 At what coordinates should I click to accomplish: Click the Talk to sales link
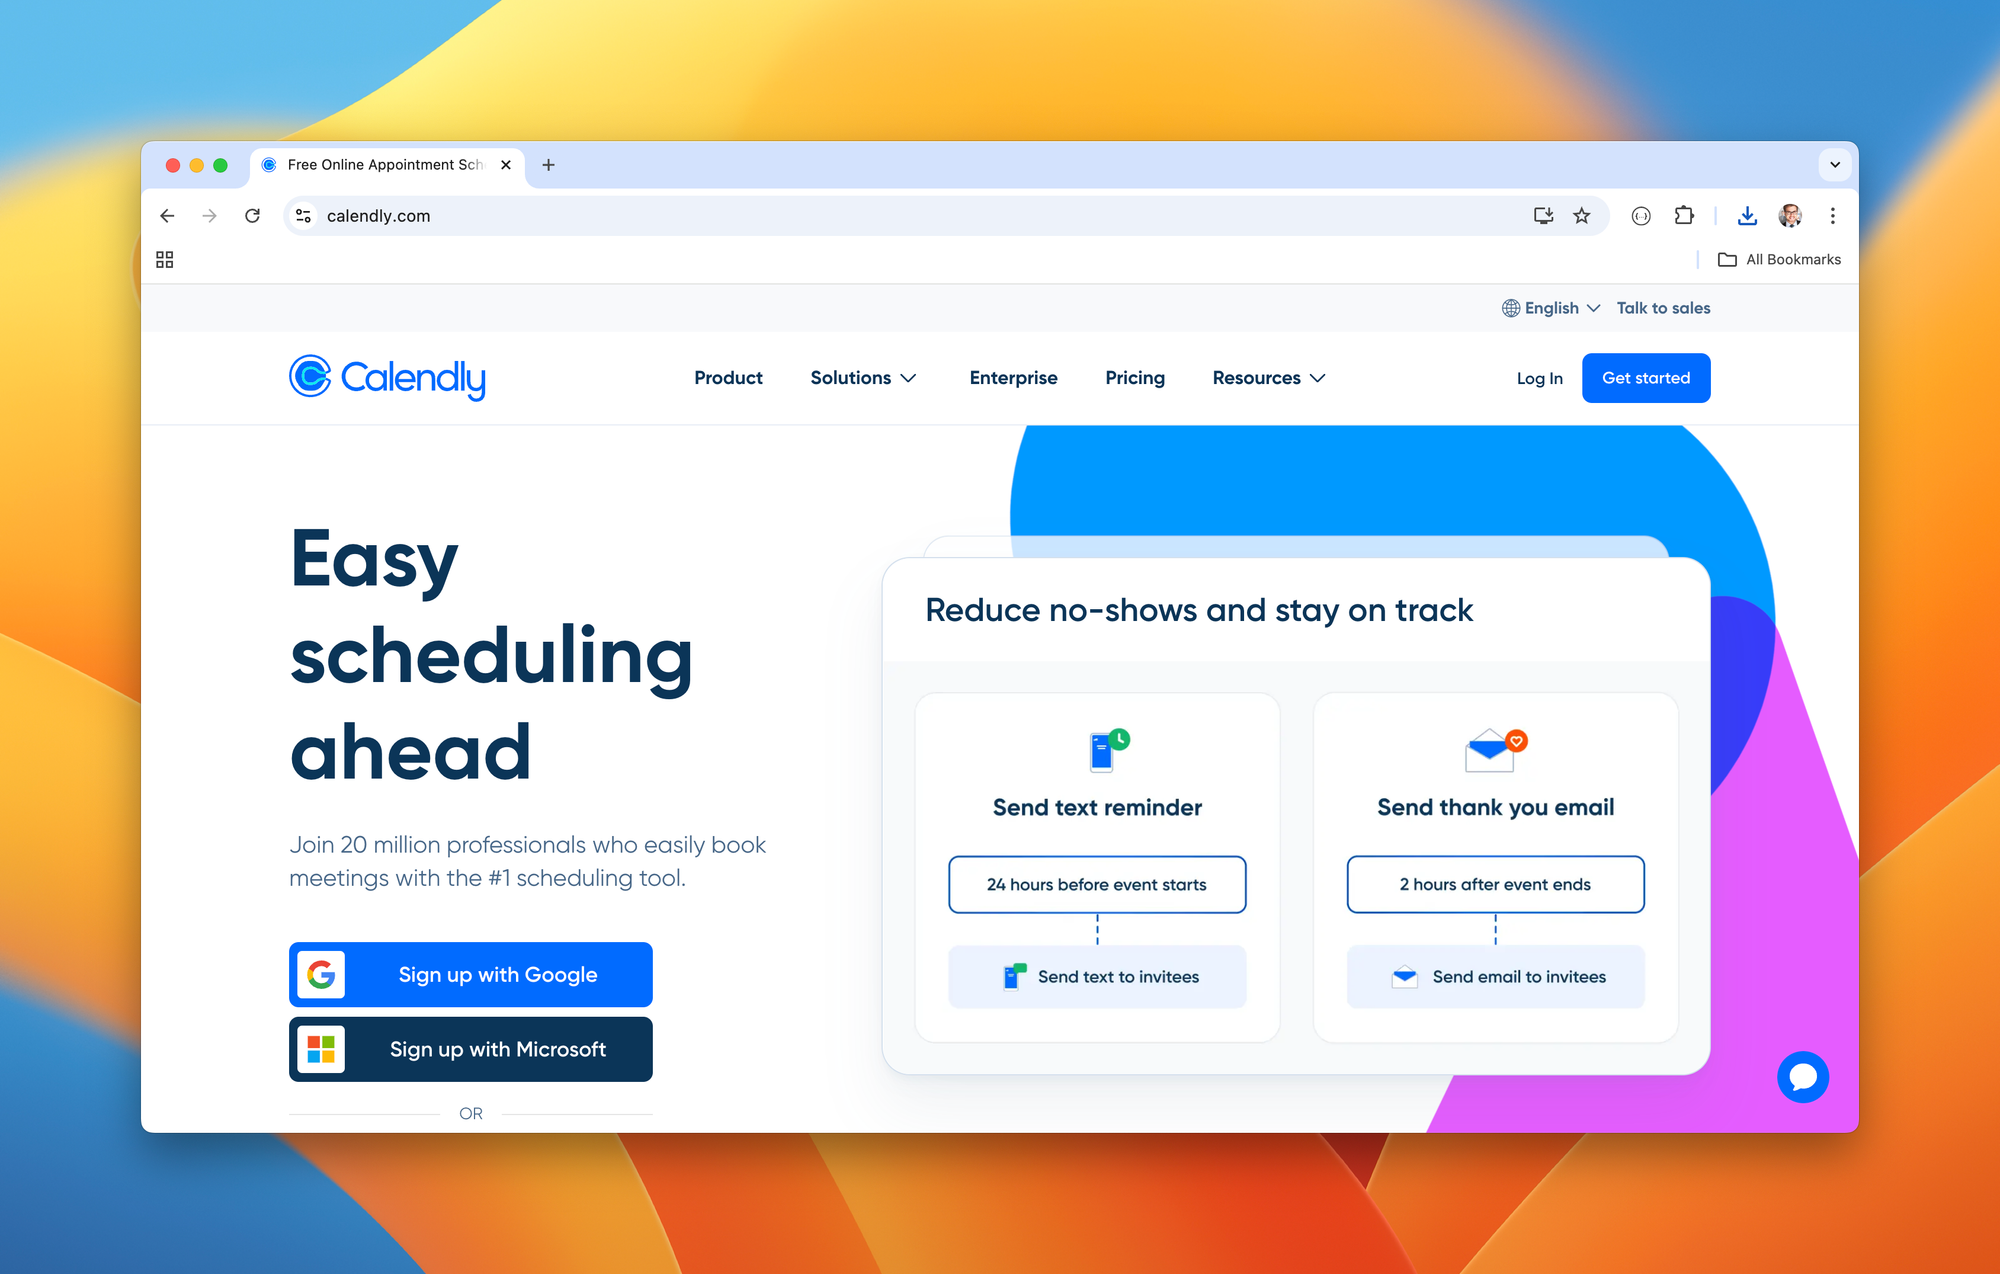coord(1663,308)
